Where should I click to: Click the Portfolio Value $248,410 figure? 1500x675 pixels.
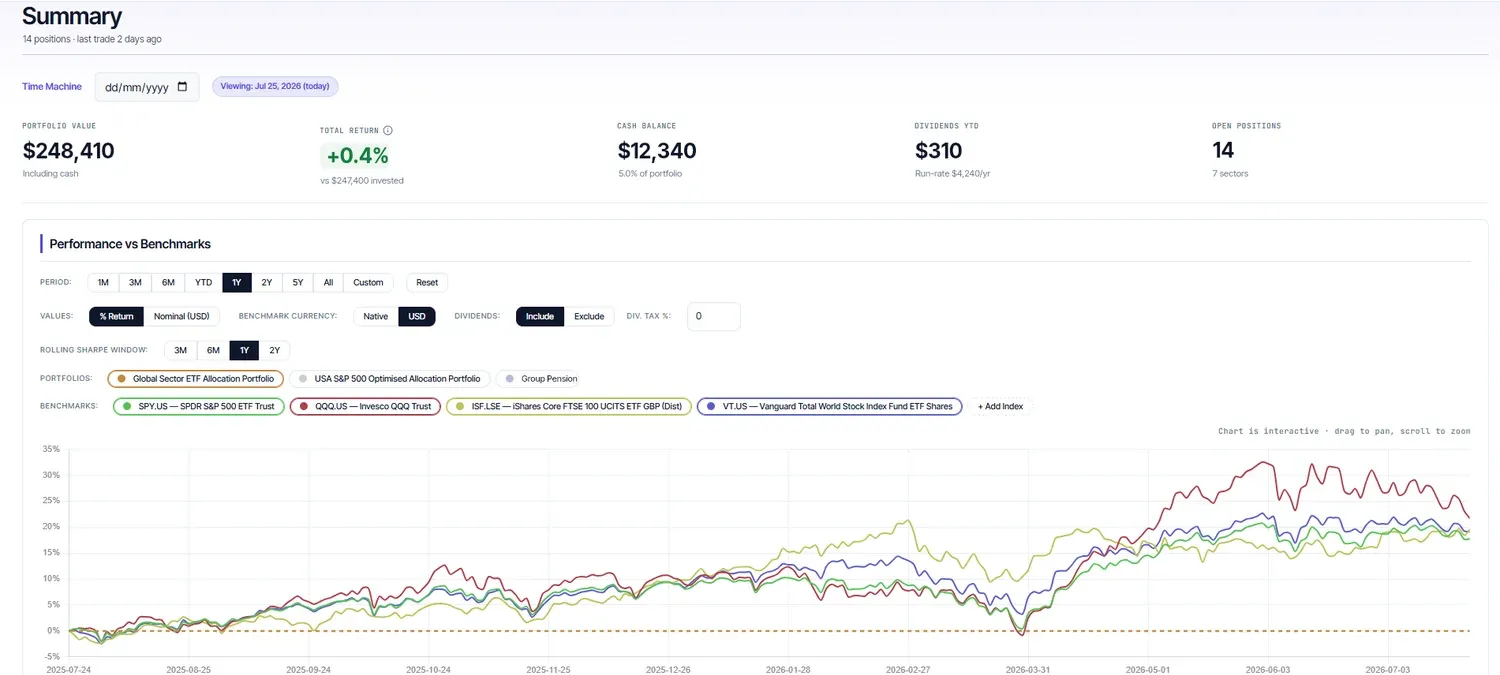[x=68, y=151]
